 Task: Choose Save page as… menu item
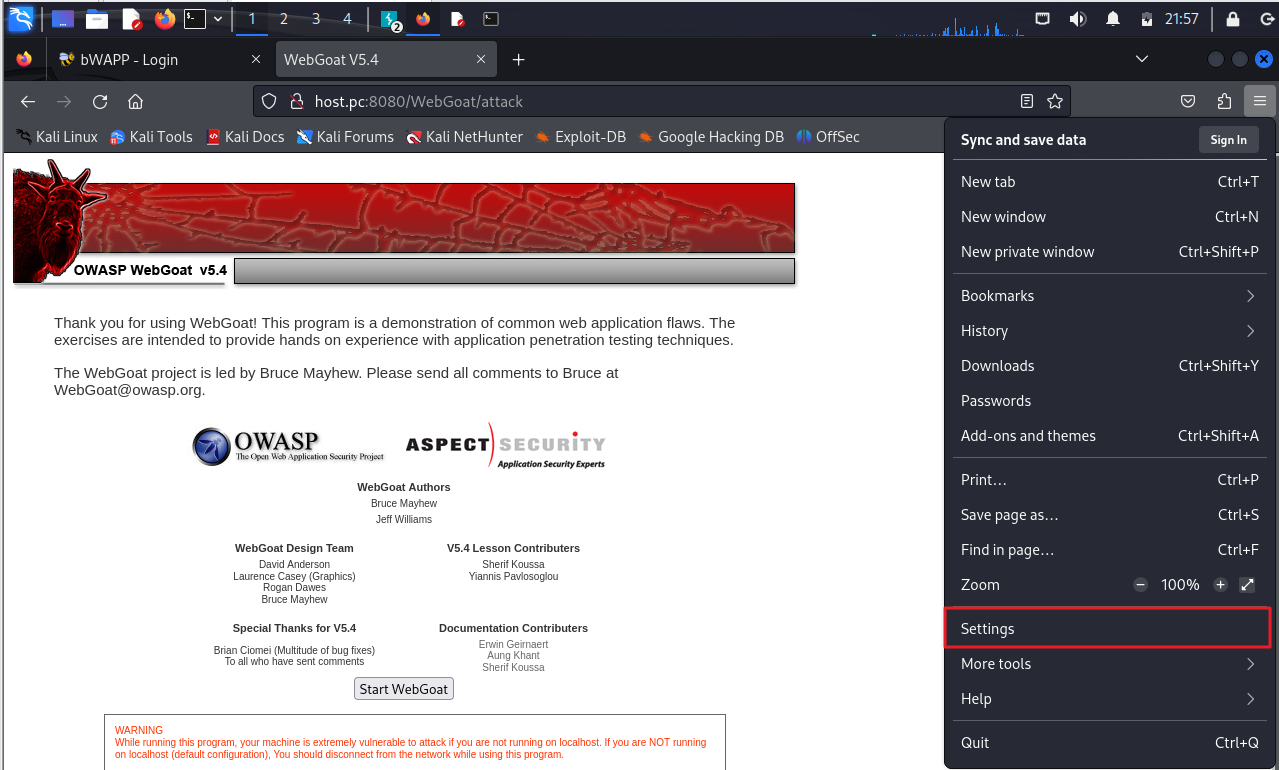click(x=1110, y=515)
